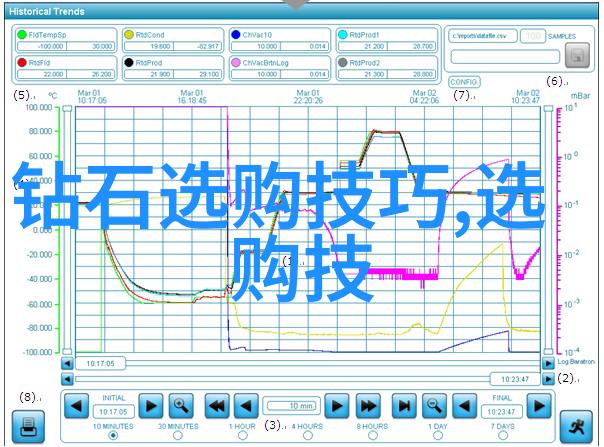Click the zoom out magnifier button

pyautogui.click(x=434, y=405)
